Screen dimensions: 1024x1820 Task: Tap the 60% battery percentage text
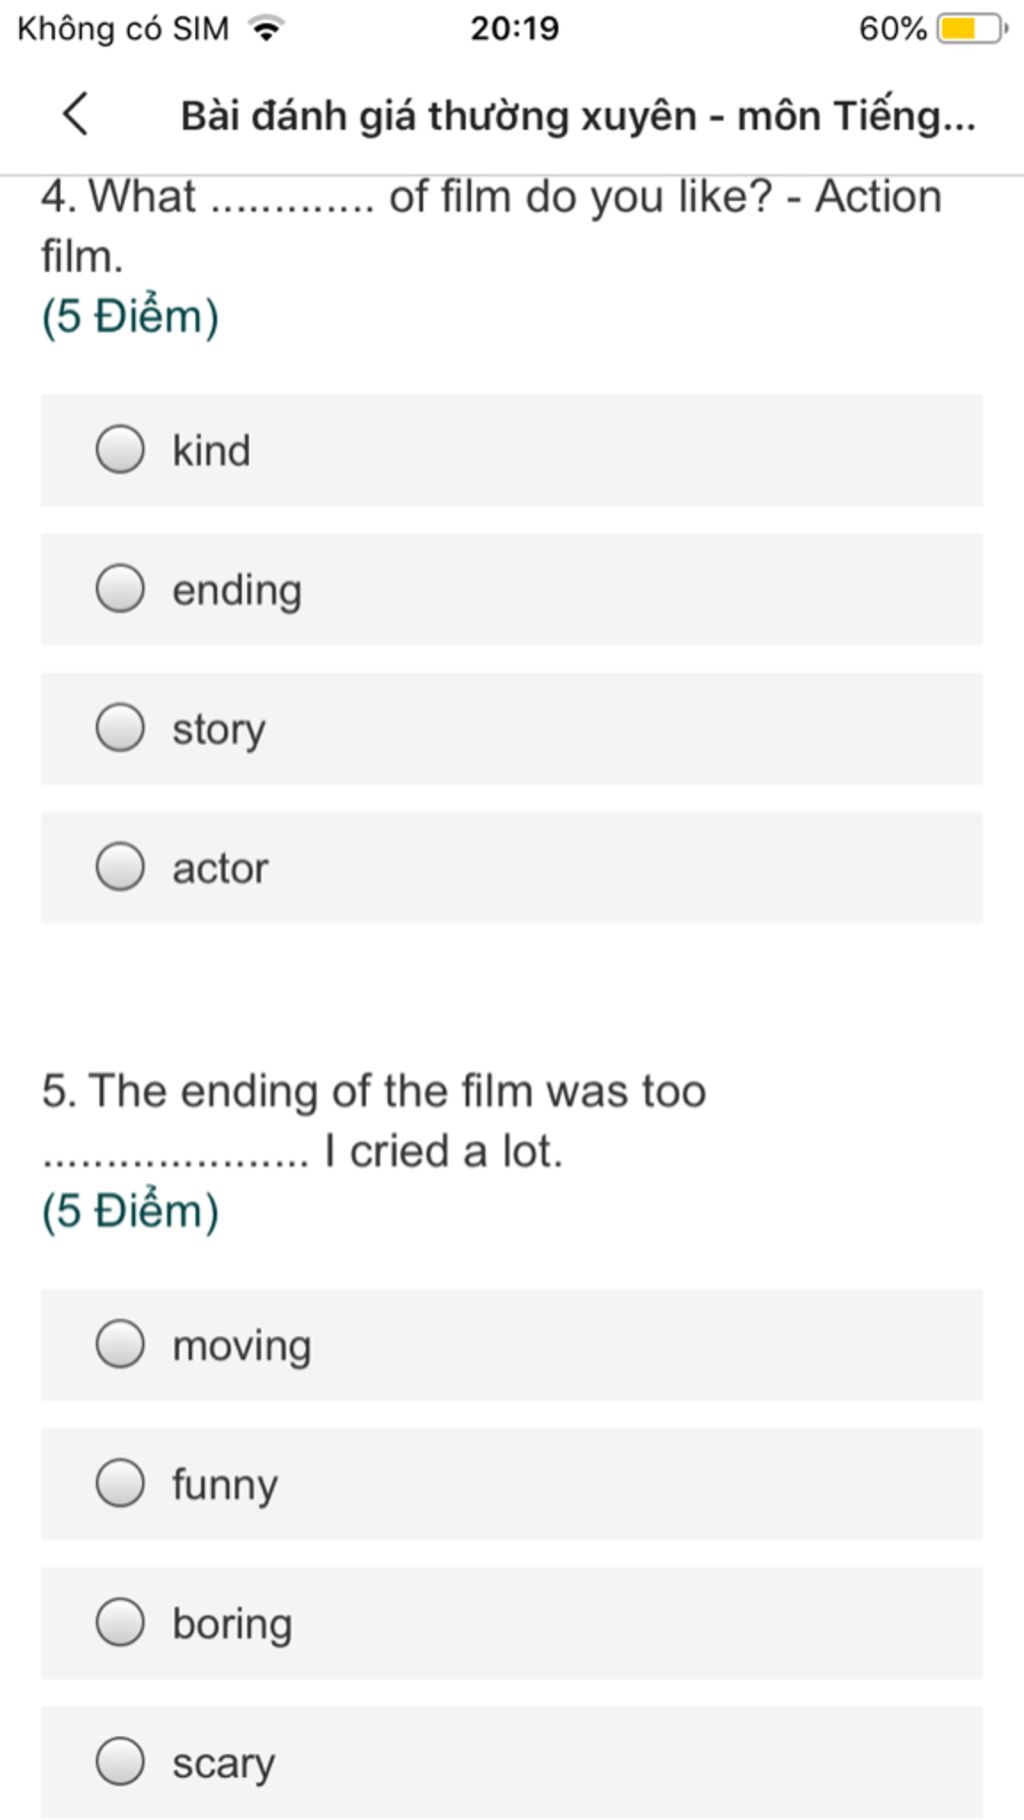pyautogui.click(x=892, y=28)
